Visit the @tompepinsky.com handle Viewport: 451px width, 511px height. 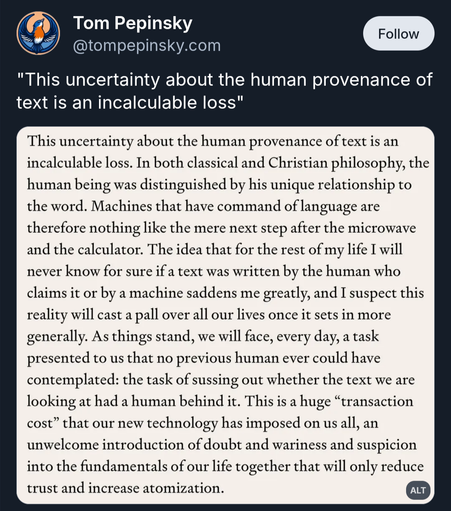(147, 45)
